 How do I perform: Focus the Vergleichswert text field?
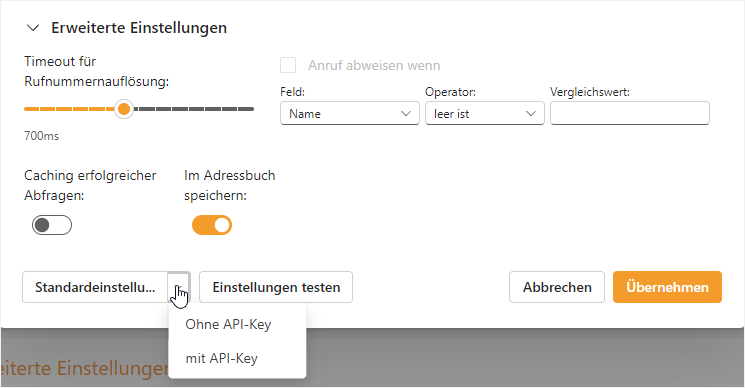[x=630, y=114]
